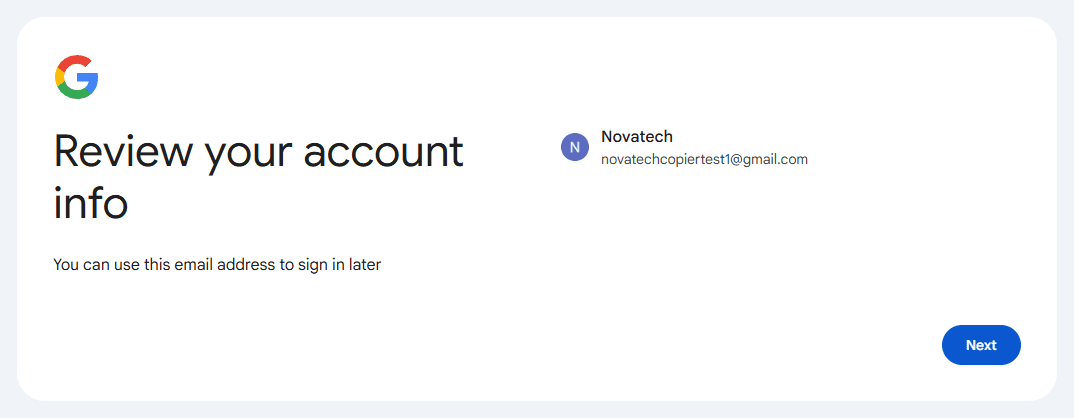Click the letter N inside the avatar circle

(575, 147)
